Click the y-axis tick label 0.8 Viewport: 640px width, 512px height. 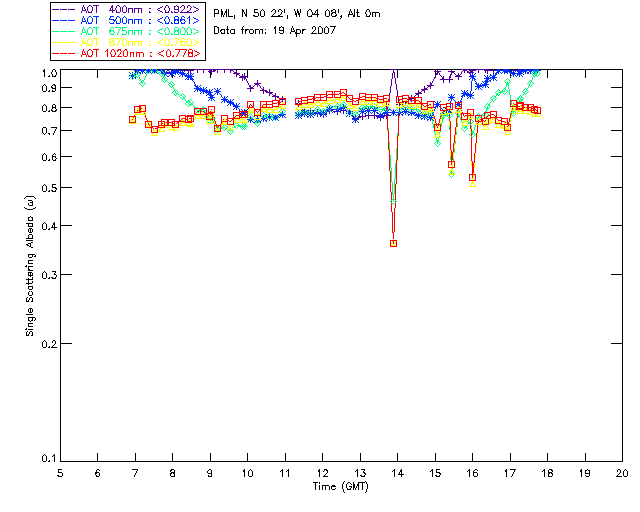49,108
